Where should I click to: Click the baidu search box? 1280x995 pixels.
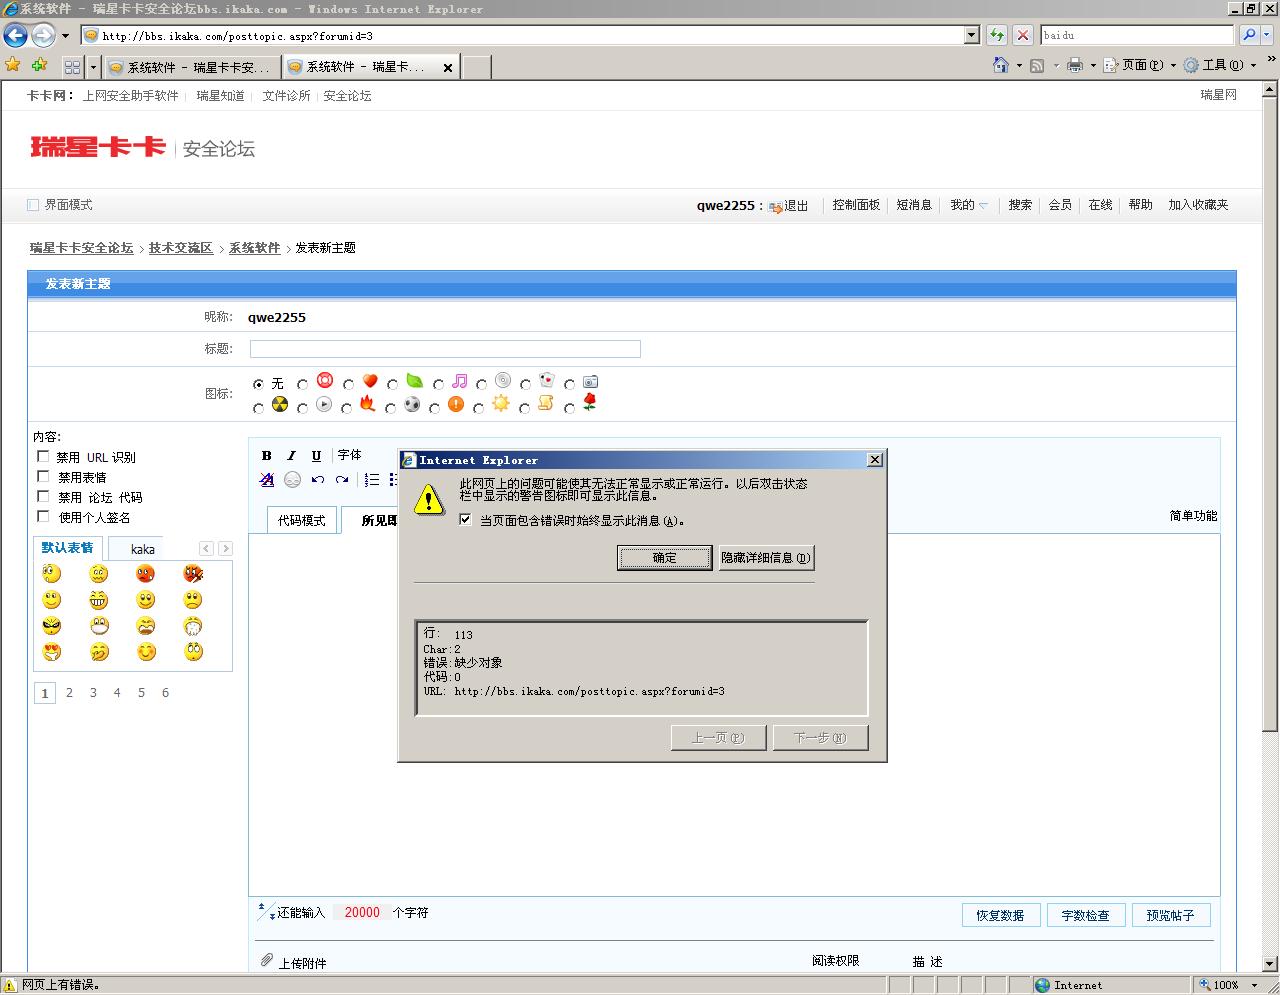(x=1137, y=35)
